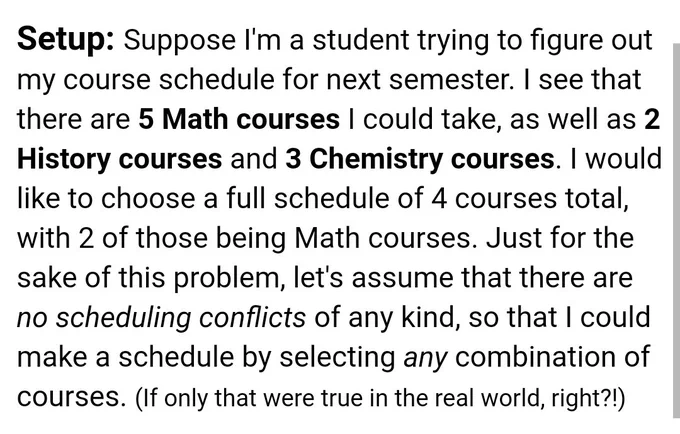Click the word "student"
The image size is (680, 434).
pos(361,40)
